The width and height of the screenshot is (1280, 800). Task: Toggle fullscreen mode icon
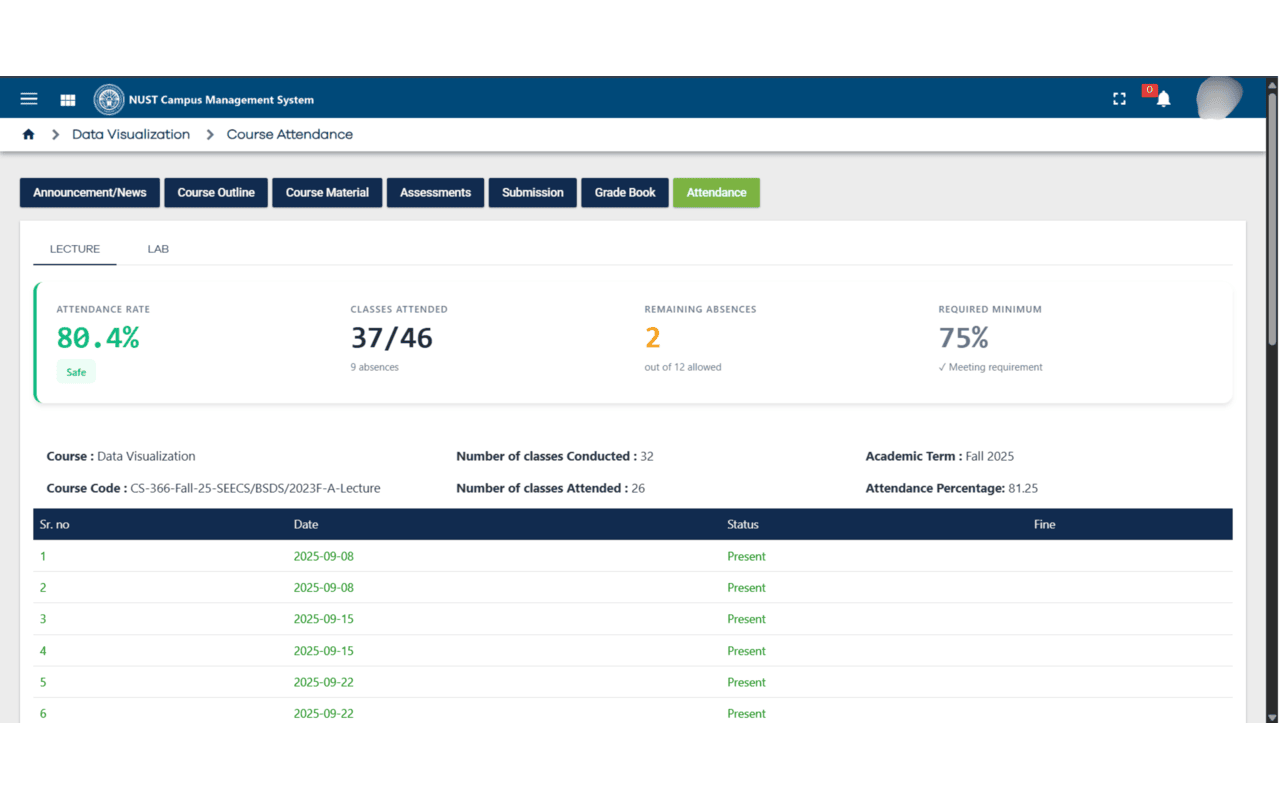tap(1120, 99)
